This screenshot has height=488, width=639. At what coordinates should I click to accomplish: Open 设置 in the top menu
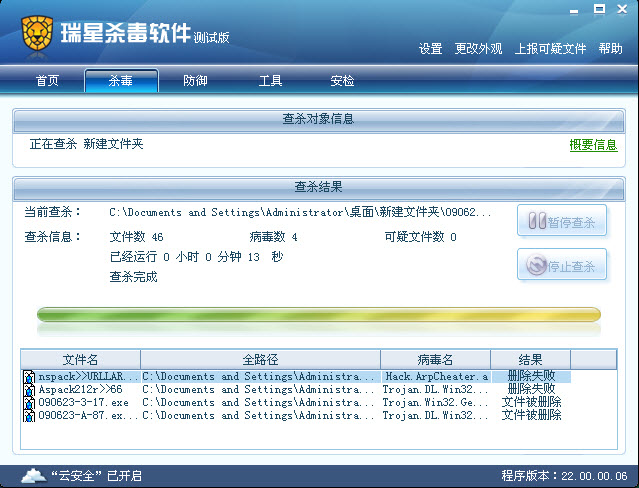(x=430, y=49)
